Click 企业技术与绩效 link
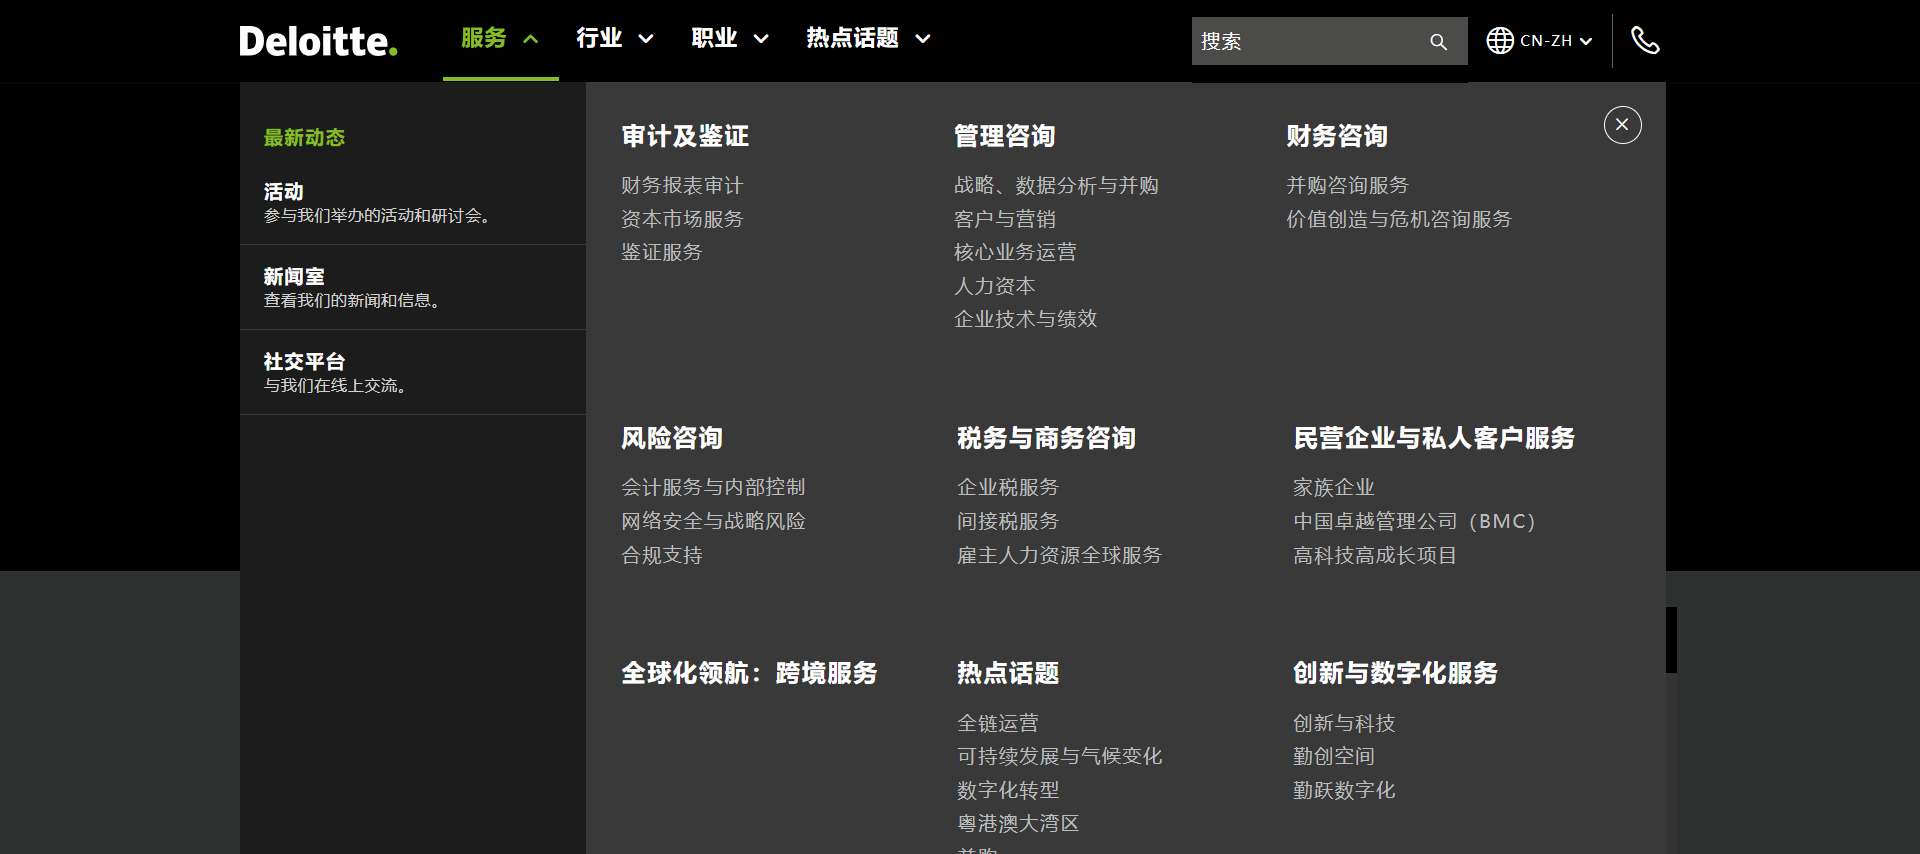This screenshot has height=854, width=1920. pyautogui.click(x=1026, y=319)
